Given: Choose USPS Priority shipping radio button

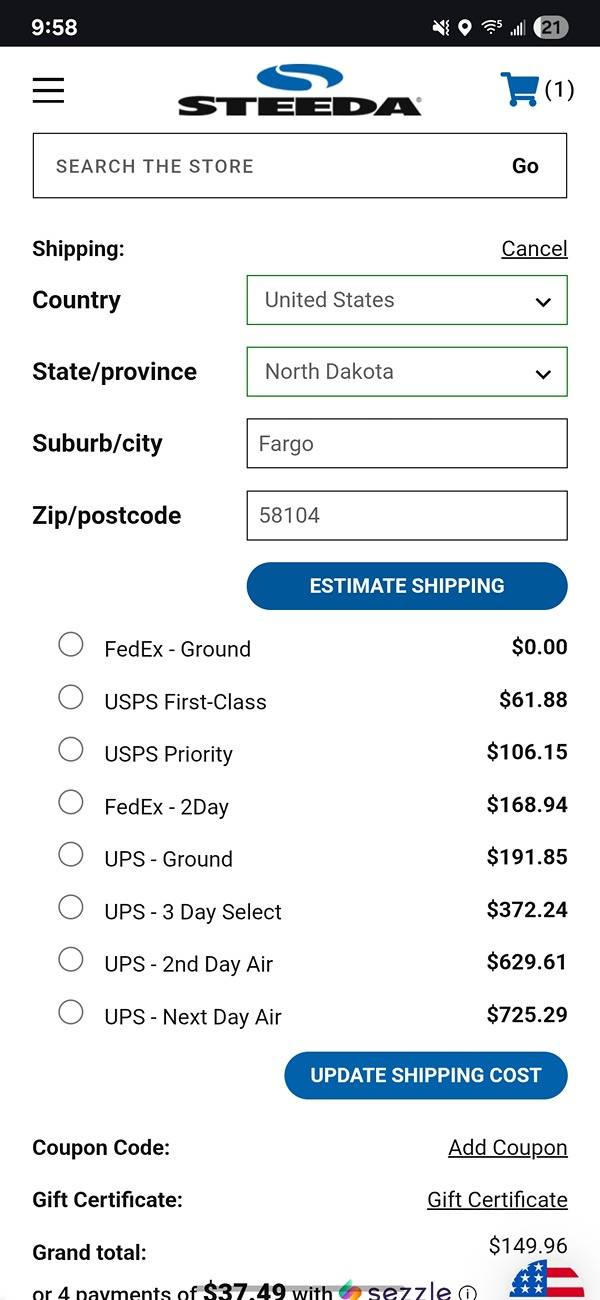Looking at the screenshot, I should pos(71,750).
